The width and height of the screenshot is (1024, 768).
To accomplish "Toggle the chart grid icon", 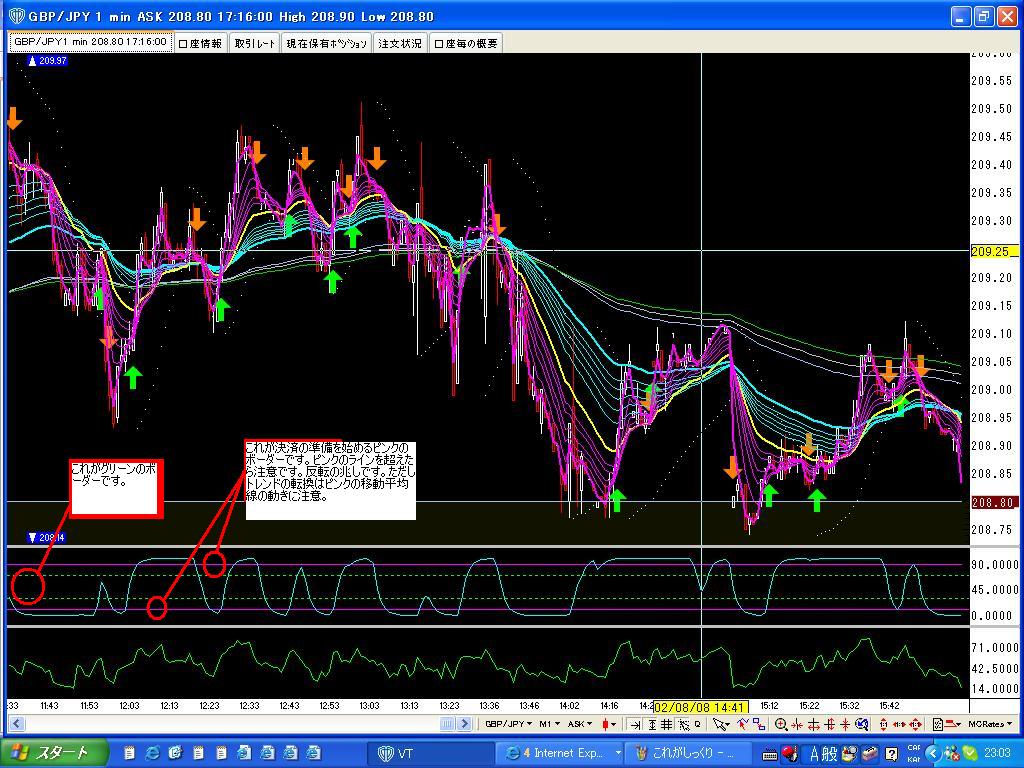I will pos(666,724).
